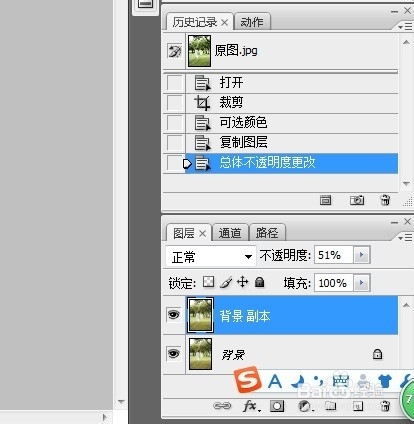The width and height of the screenshot is (414, 424).
Task: Add a layer mask
Action: (x=277, y=406)
